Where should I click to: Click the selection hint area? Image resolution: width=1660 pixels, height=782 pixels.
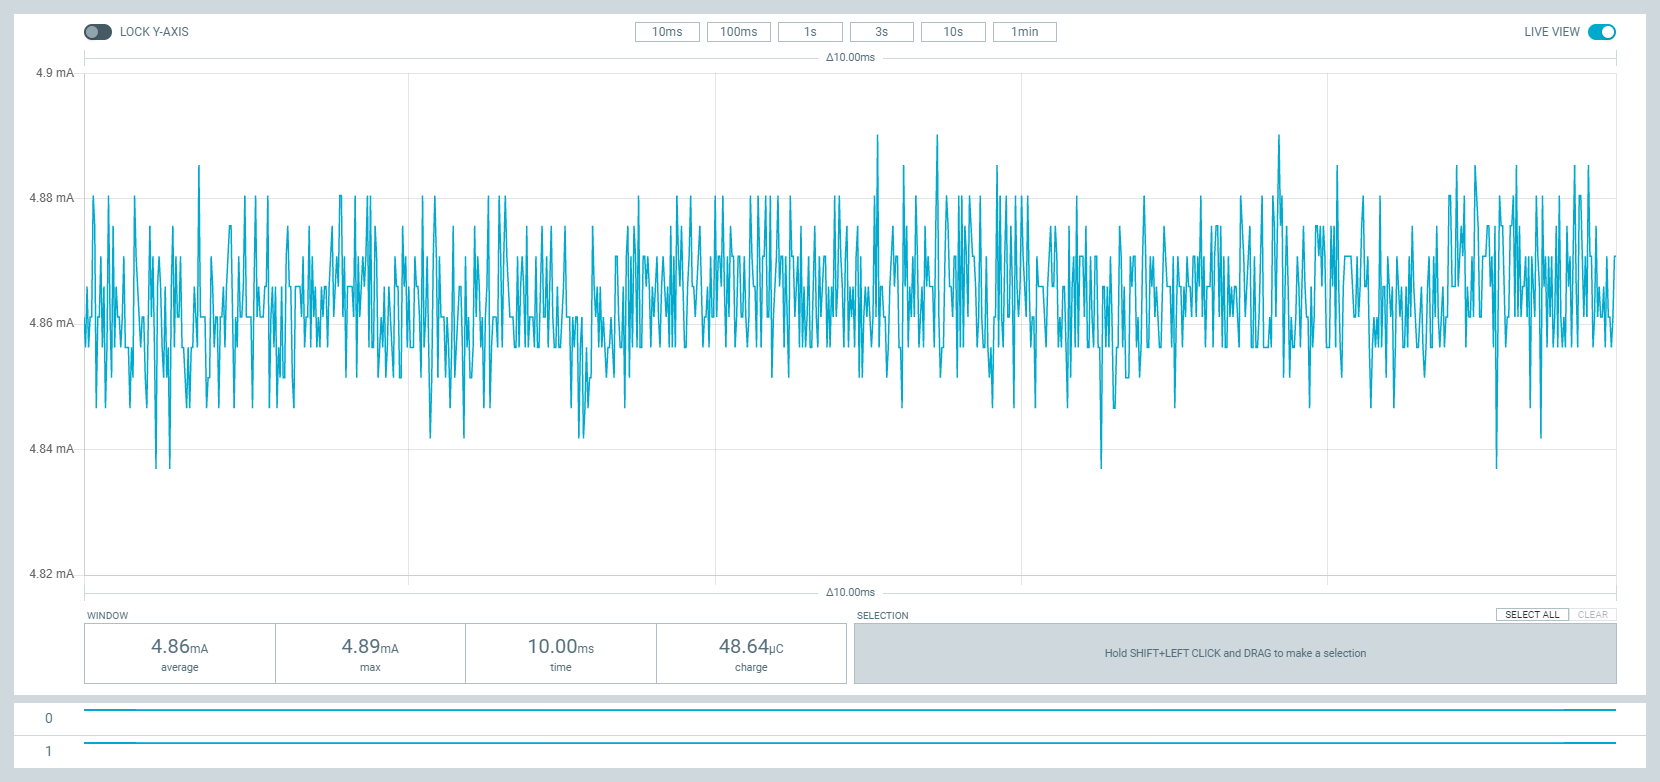(x=1235, y=654)
